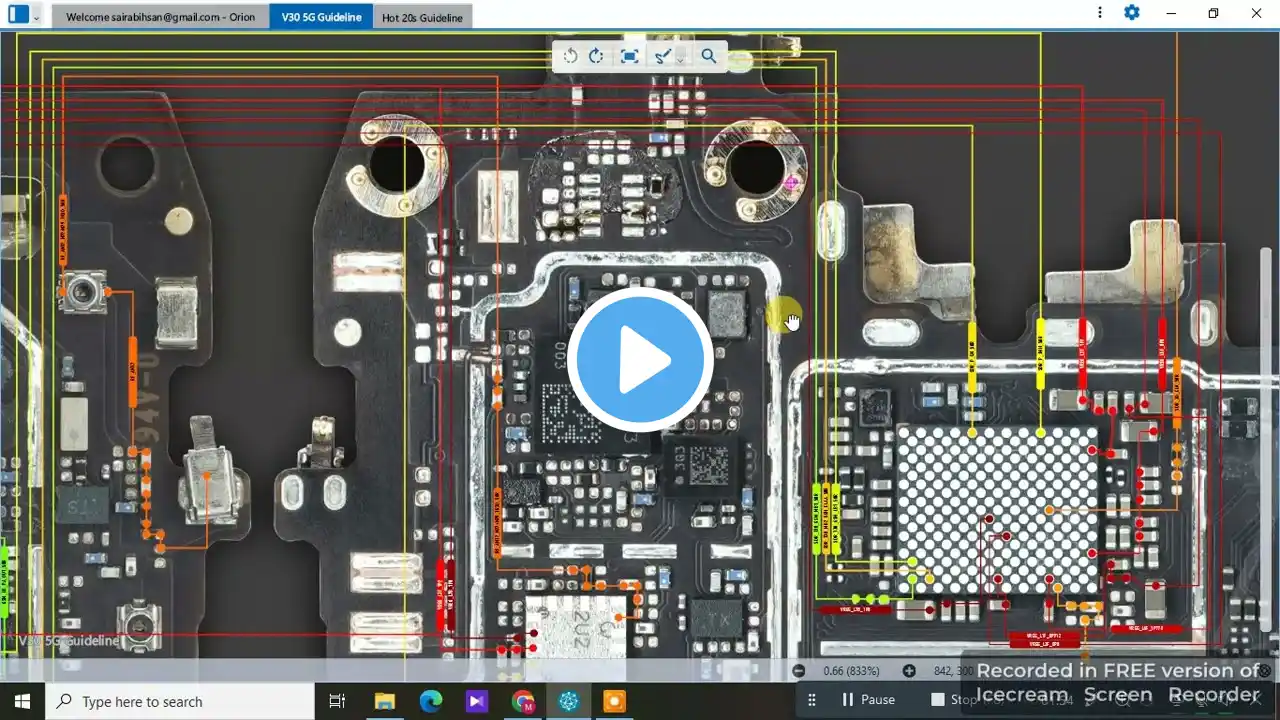
Task: Open the brush tool dropdown arrow
Action: (680, 58)
